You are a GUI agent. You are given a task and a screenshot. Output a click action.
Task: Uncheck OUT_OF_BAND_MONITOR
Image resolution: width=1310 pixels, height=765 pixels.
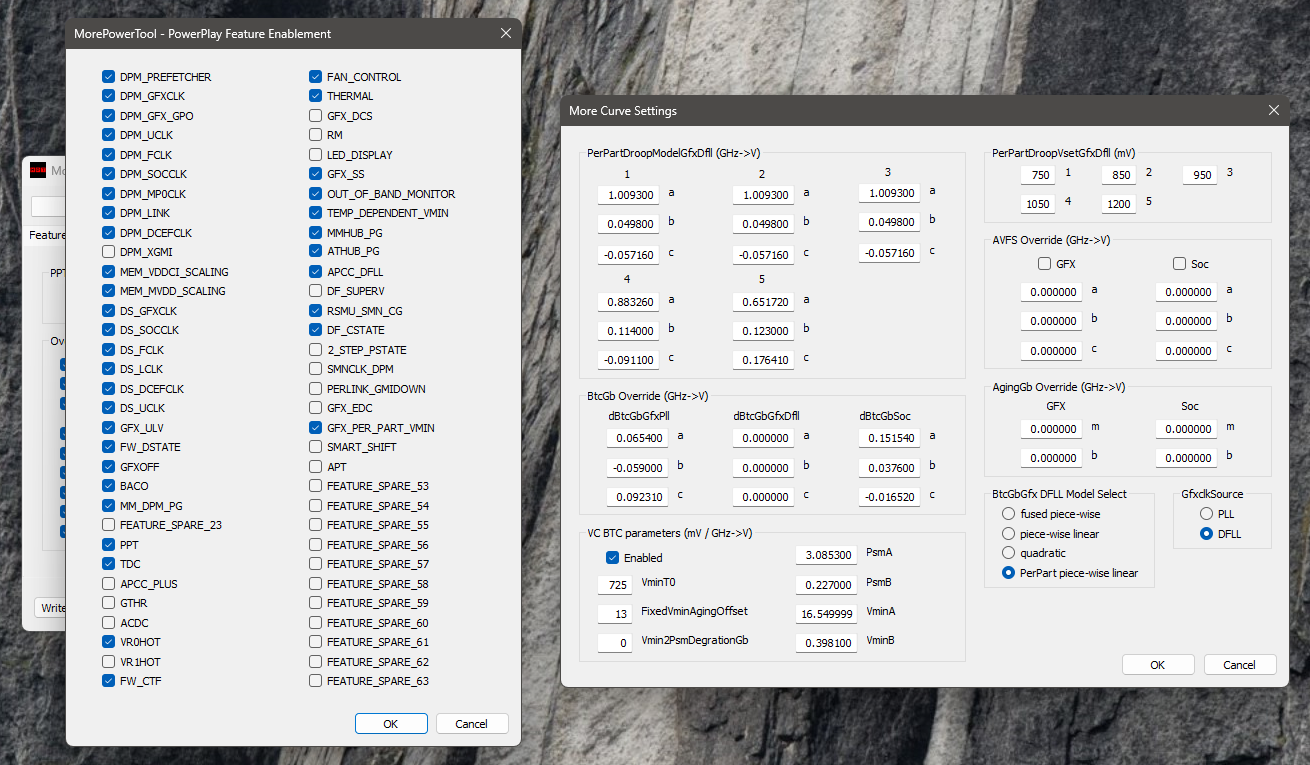[x=315, y=194]
